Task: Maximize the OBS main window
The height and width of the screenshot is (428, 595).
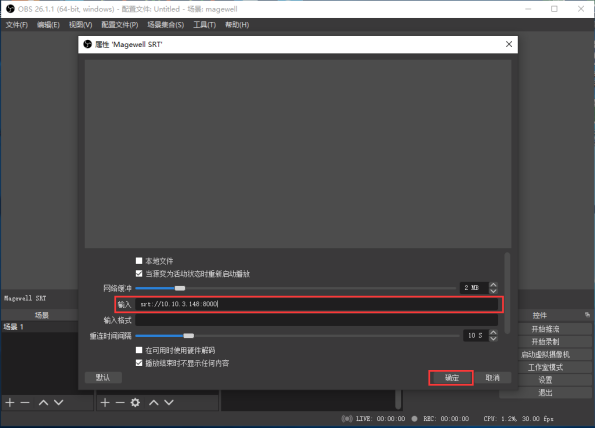Action: click(554, 9)
